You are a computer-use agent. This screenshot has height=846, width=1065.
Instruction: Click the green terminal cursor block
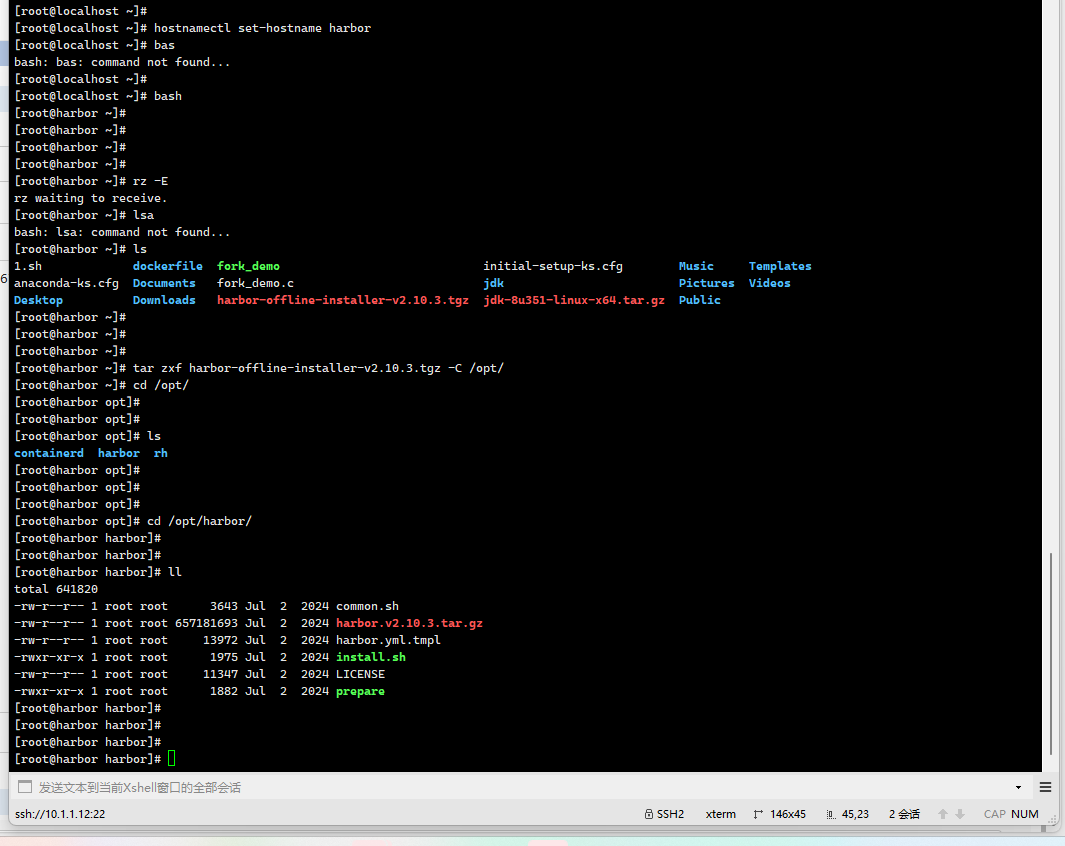pyautogui.click(x=171, y=758)
